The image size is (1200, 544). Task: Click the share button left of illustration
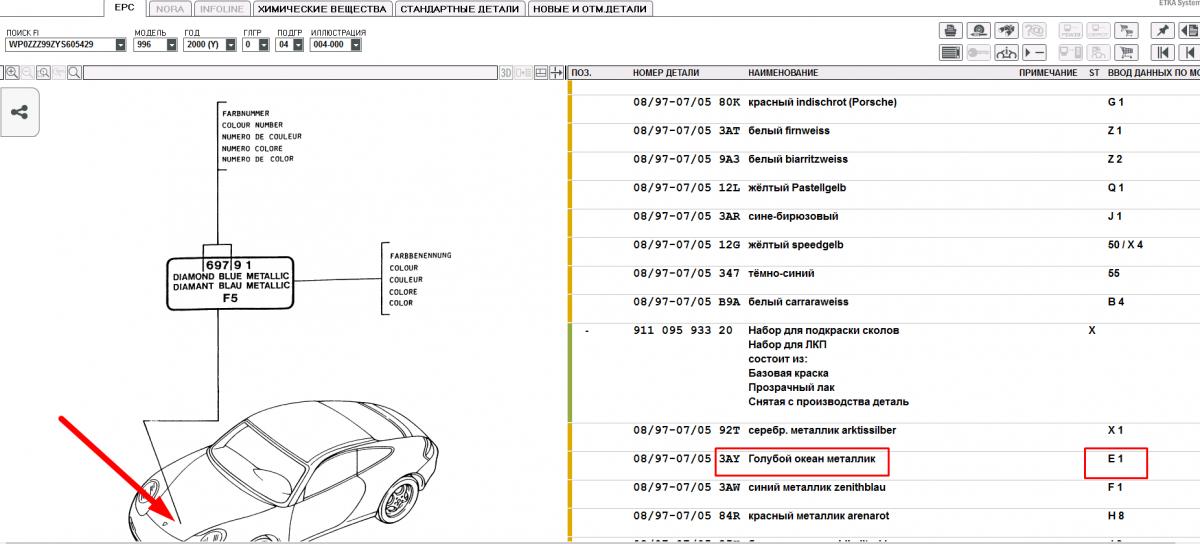[x=19, y=112]
